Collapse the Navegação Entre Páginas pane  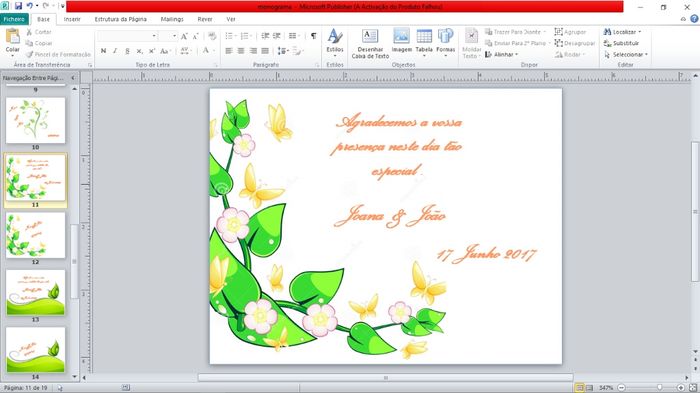click(x=73, y=78)
